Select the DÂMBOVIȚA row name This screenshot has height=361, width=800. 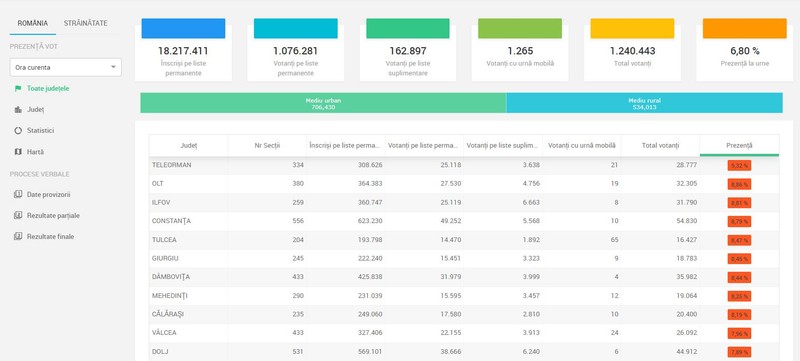click(170, 276)
